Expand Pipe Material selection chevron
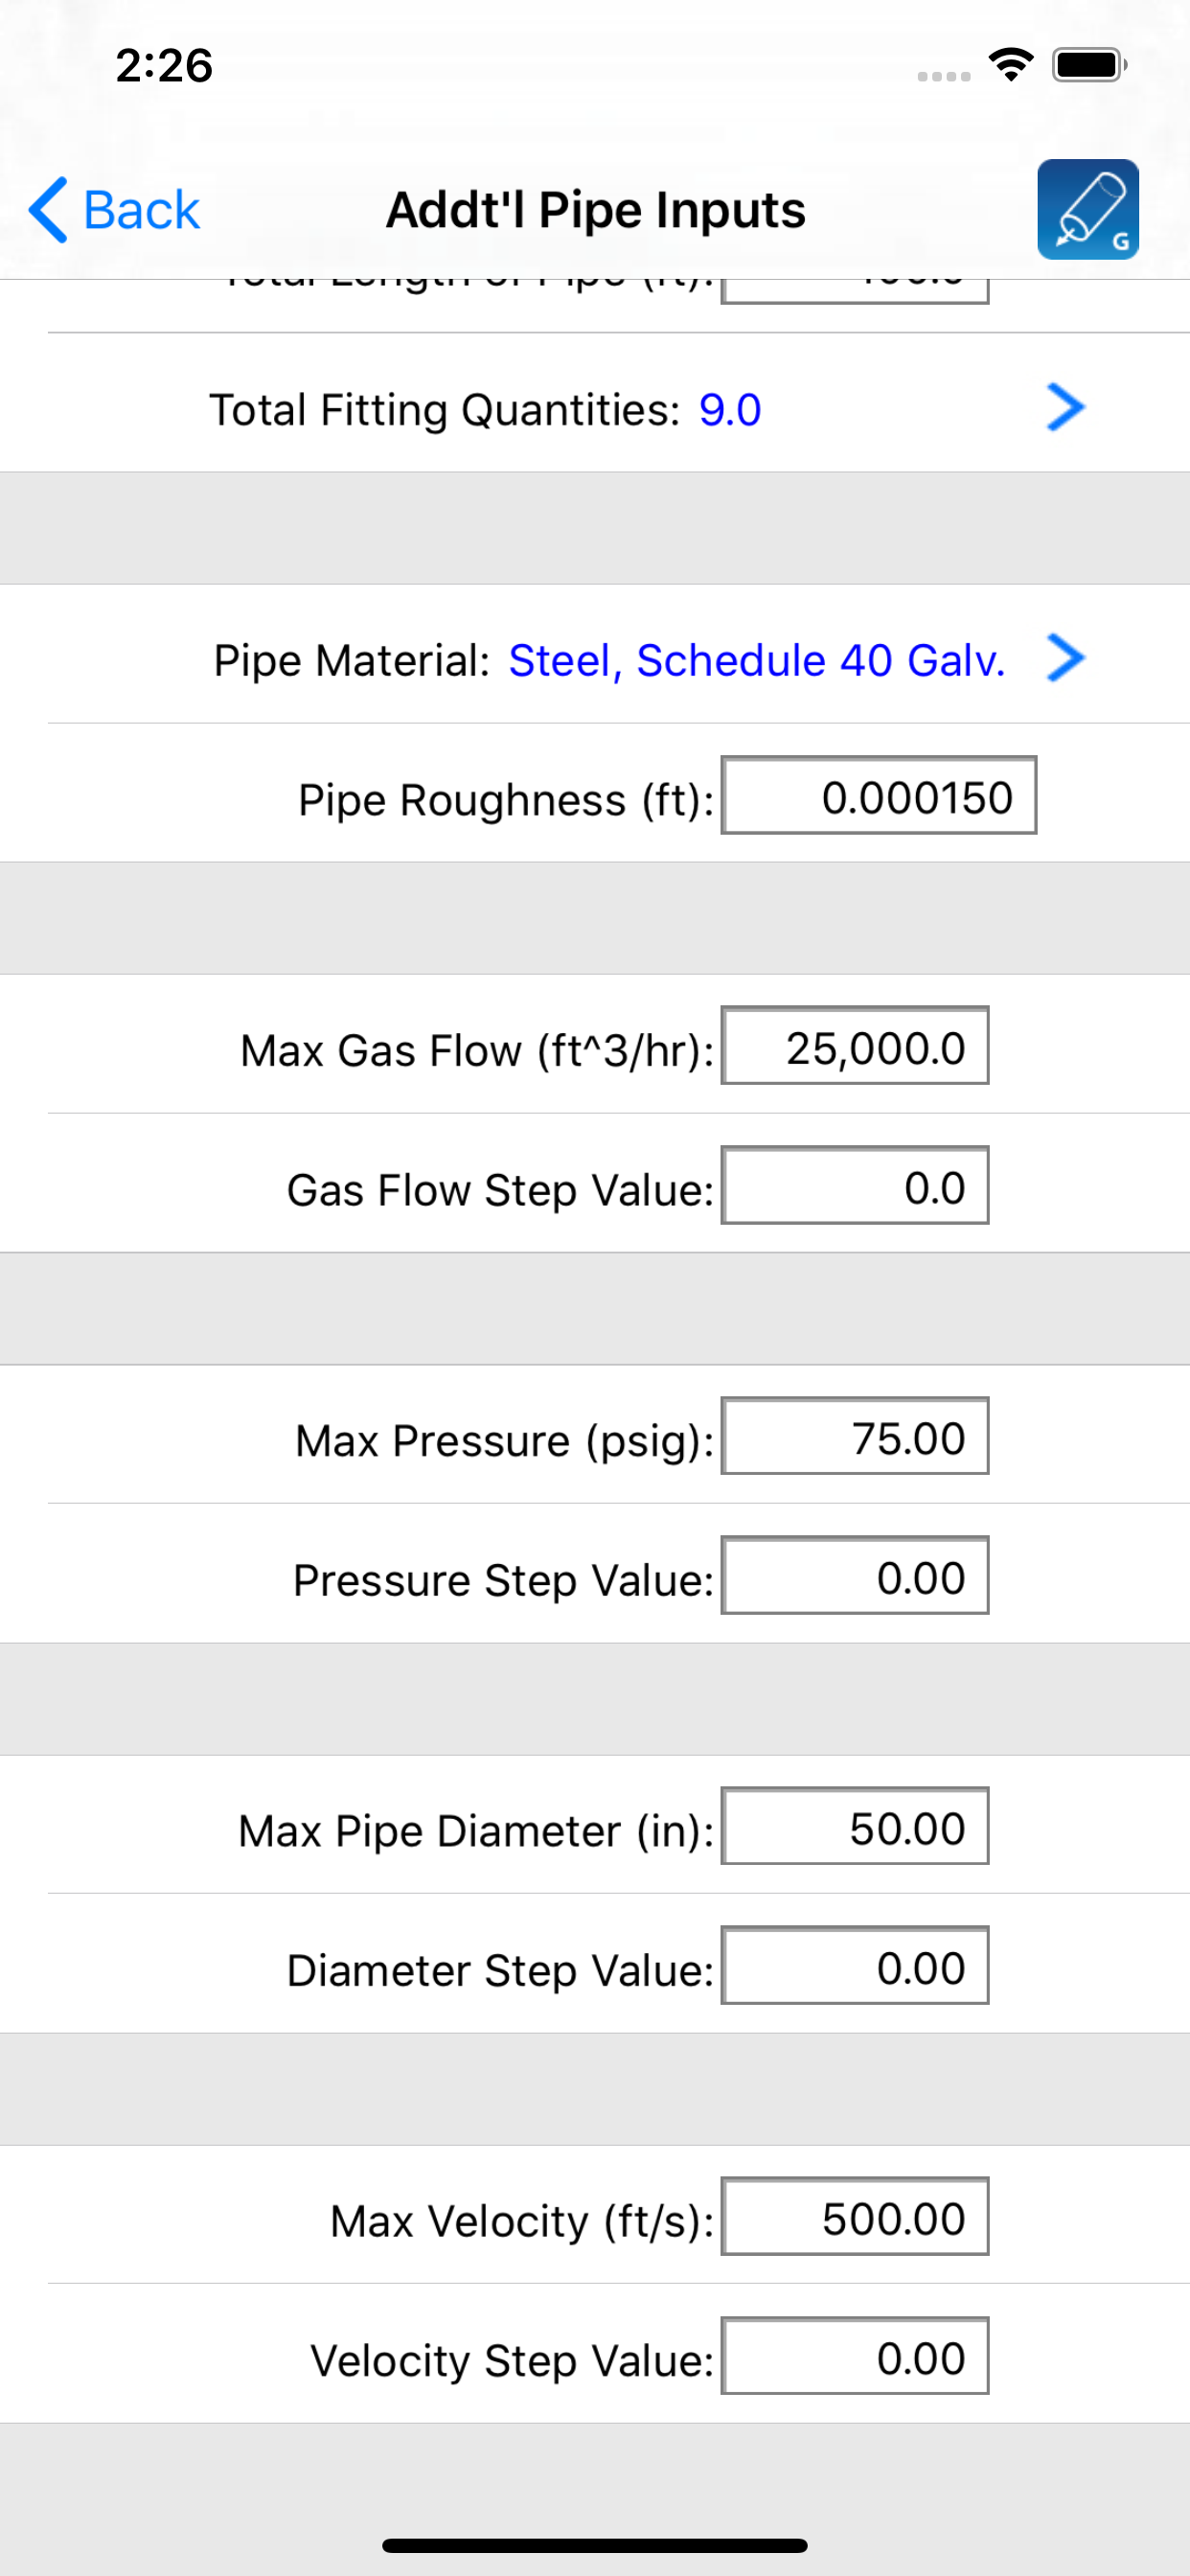The width and height of the screenshot is (1190, 2576). pyautogui.click(x=1065, y=657)
